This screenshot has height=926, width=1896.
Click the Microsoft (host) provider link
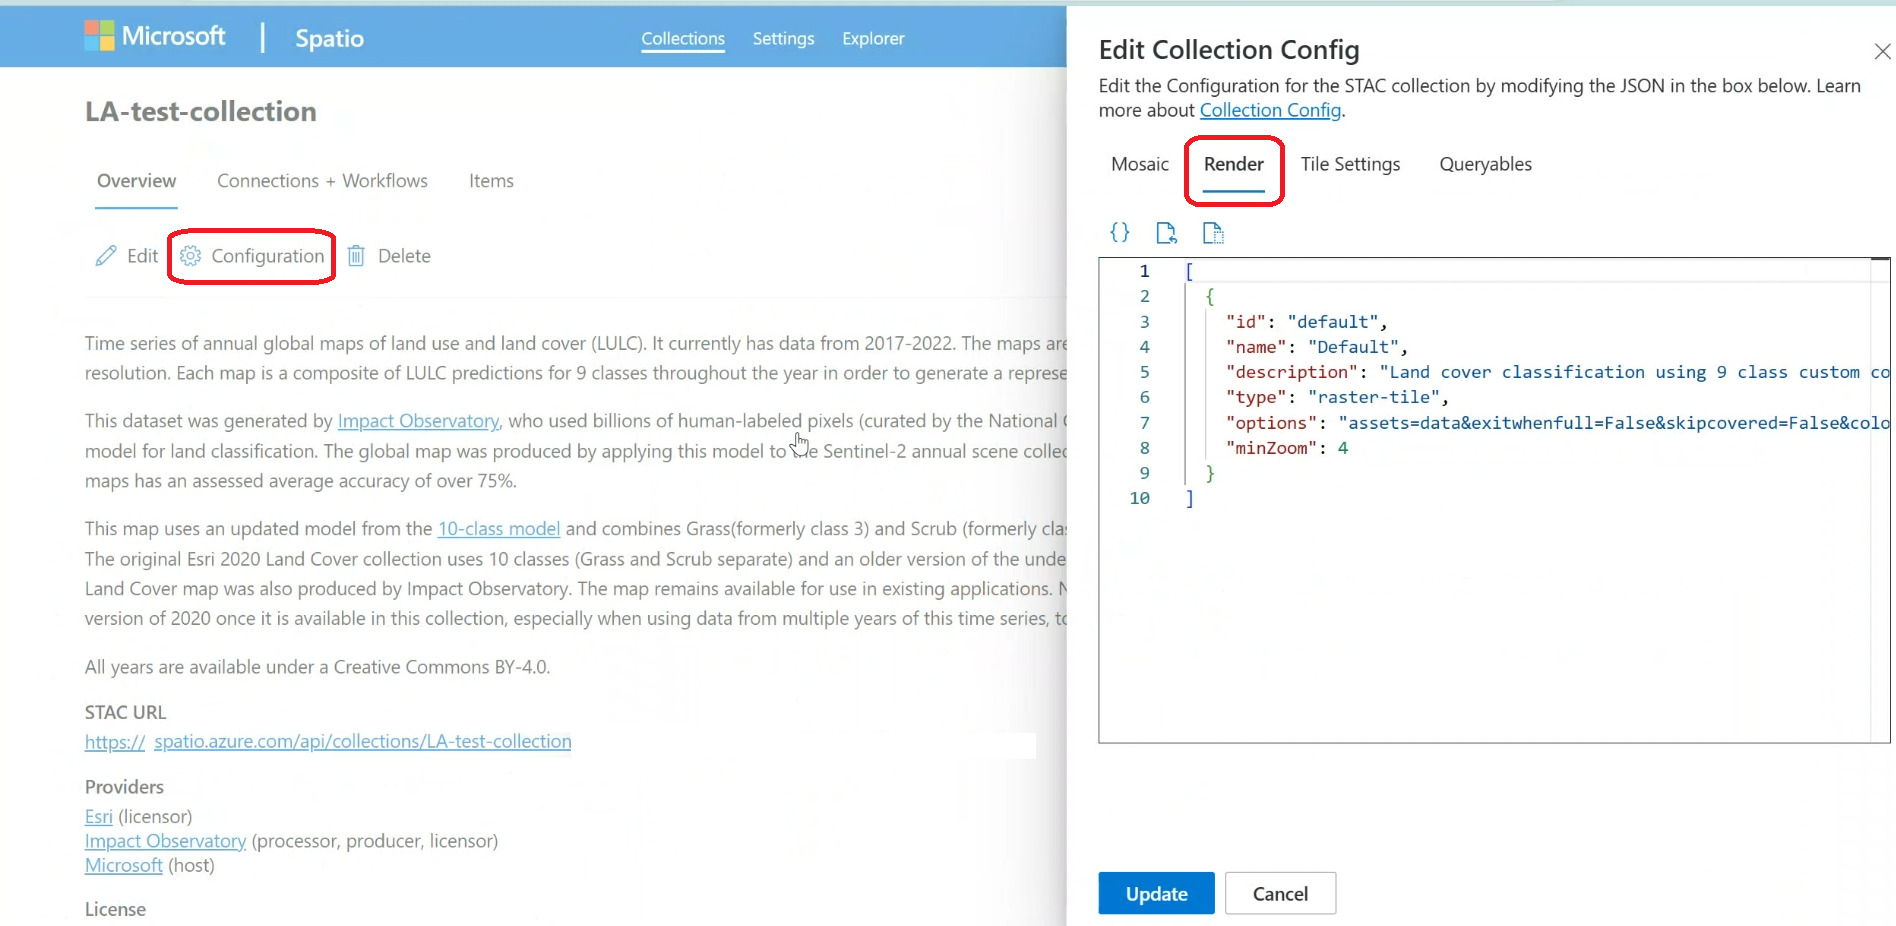tap(123, 865)
